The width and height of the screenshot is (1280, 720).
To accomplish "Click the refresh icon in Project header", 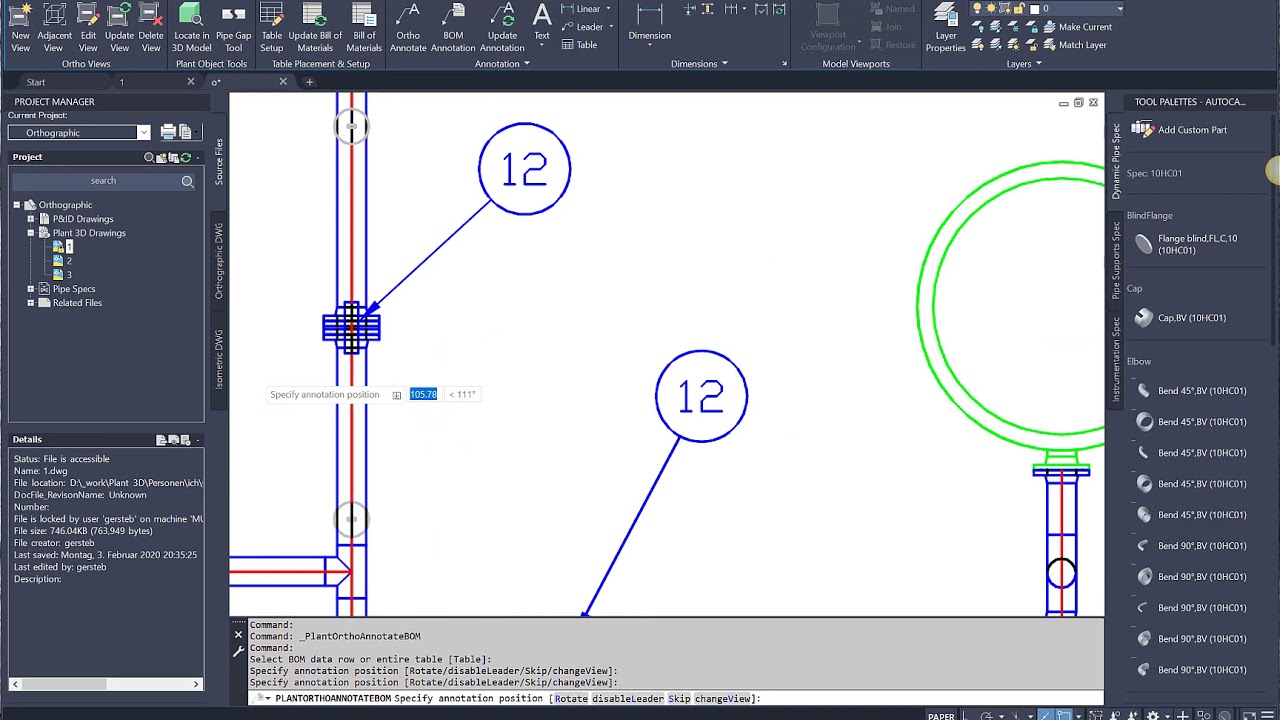I will (x=185, y=157).
